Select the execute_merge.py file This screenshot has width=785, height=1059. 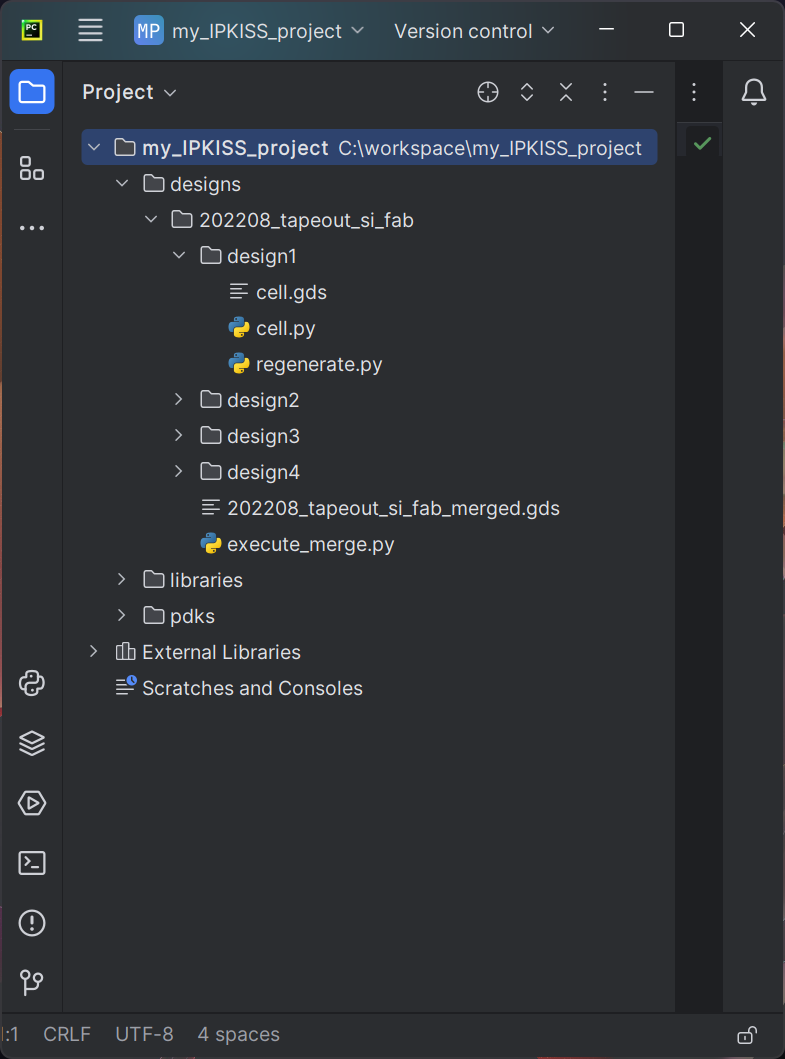[x=310, y=544]
